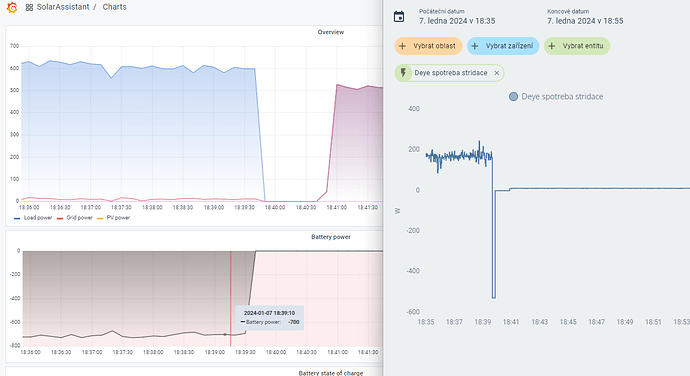Open the dashboards grid icon beside SolarAssistant
Viewport: 690px width, 376px height.
(29, 7)
